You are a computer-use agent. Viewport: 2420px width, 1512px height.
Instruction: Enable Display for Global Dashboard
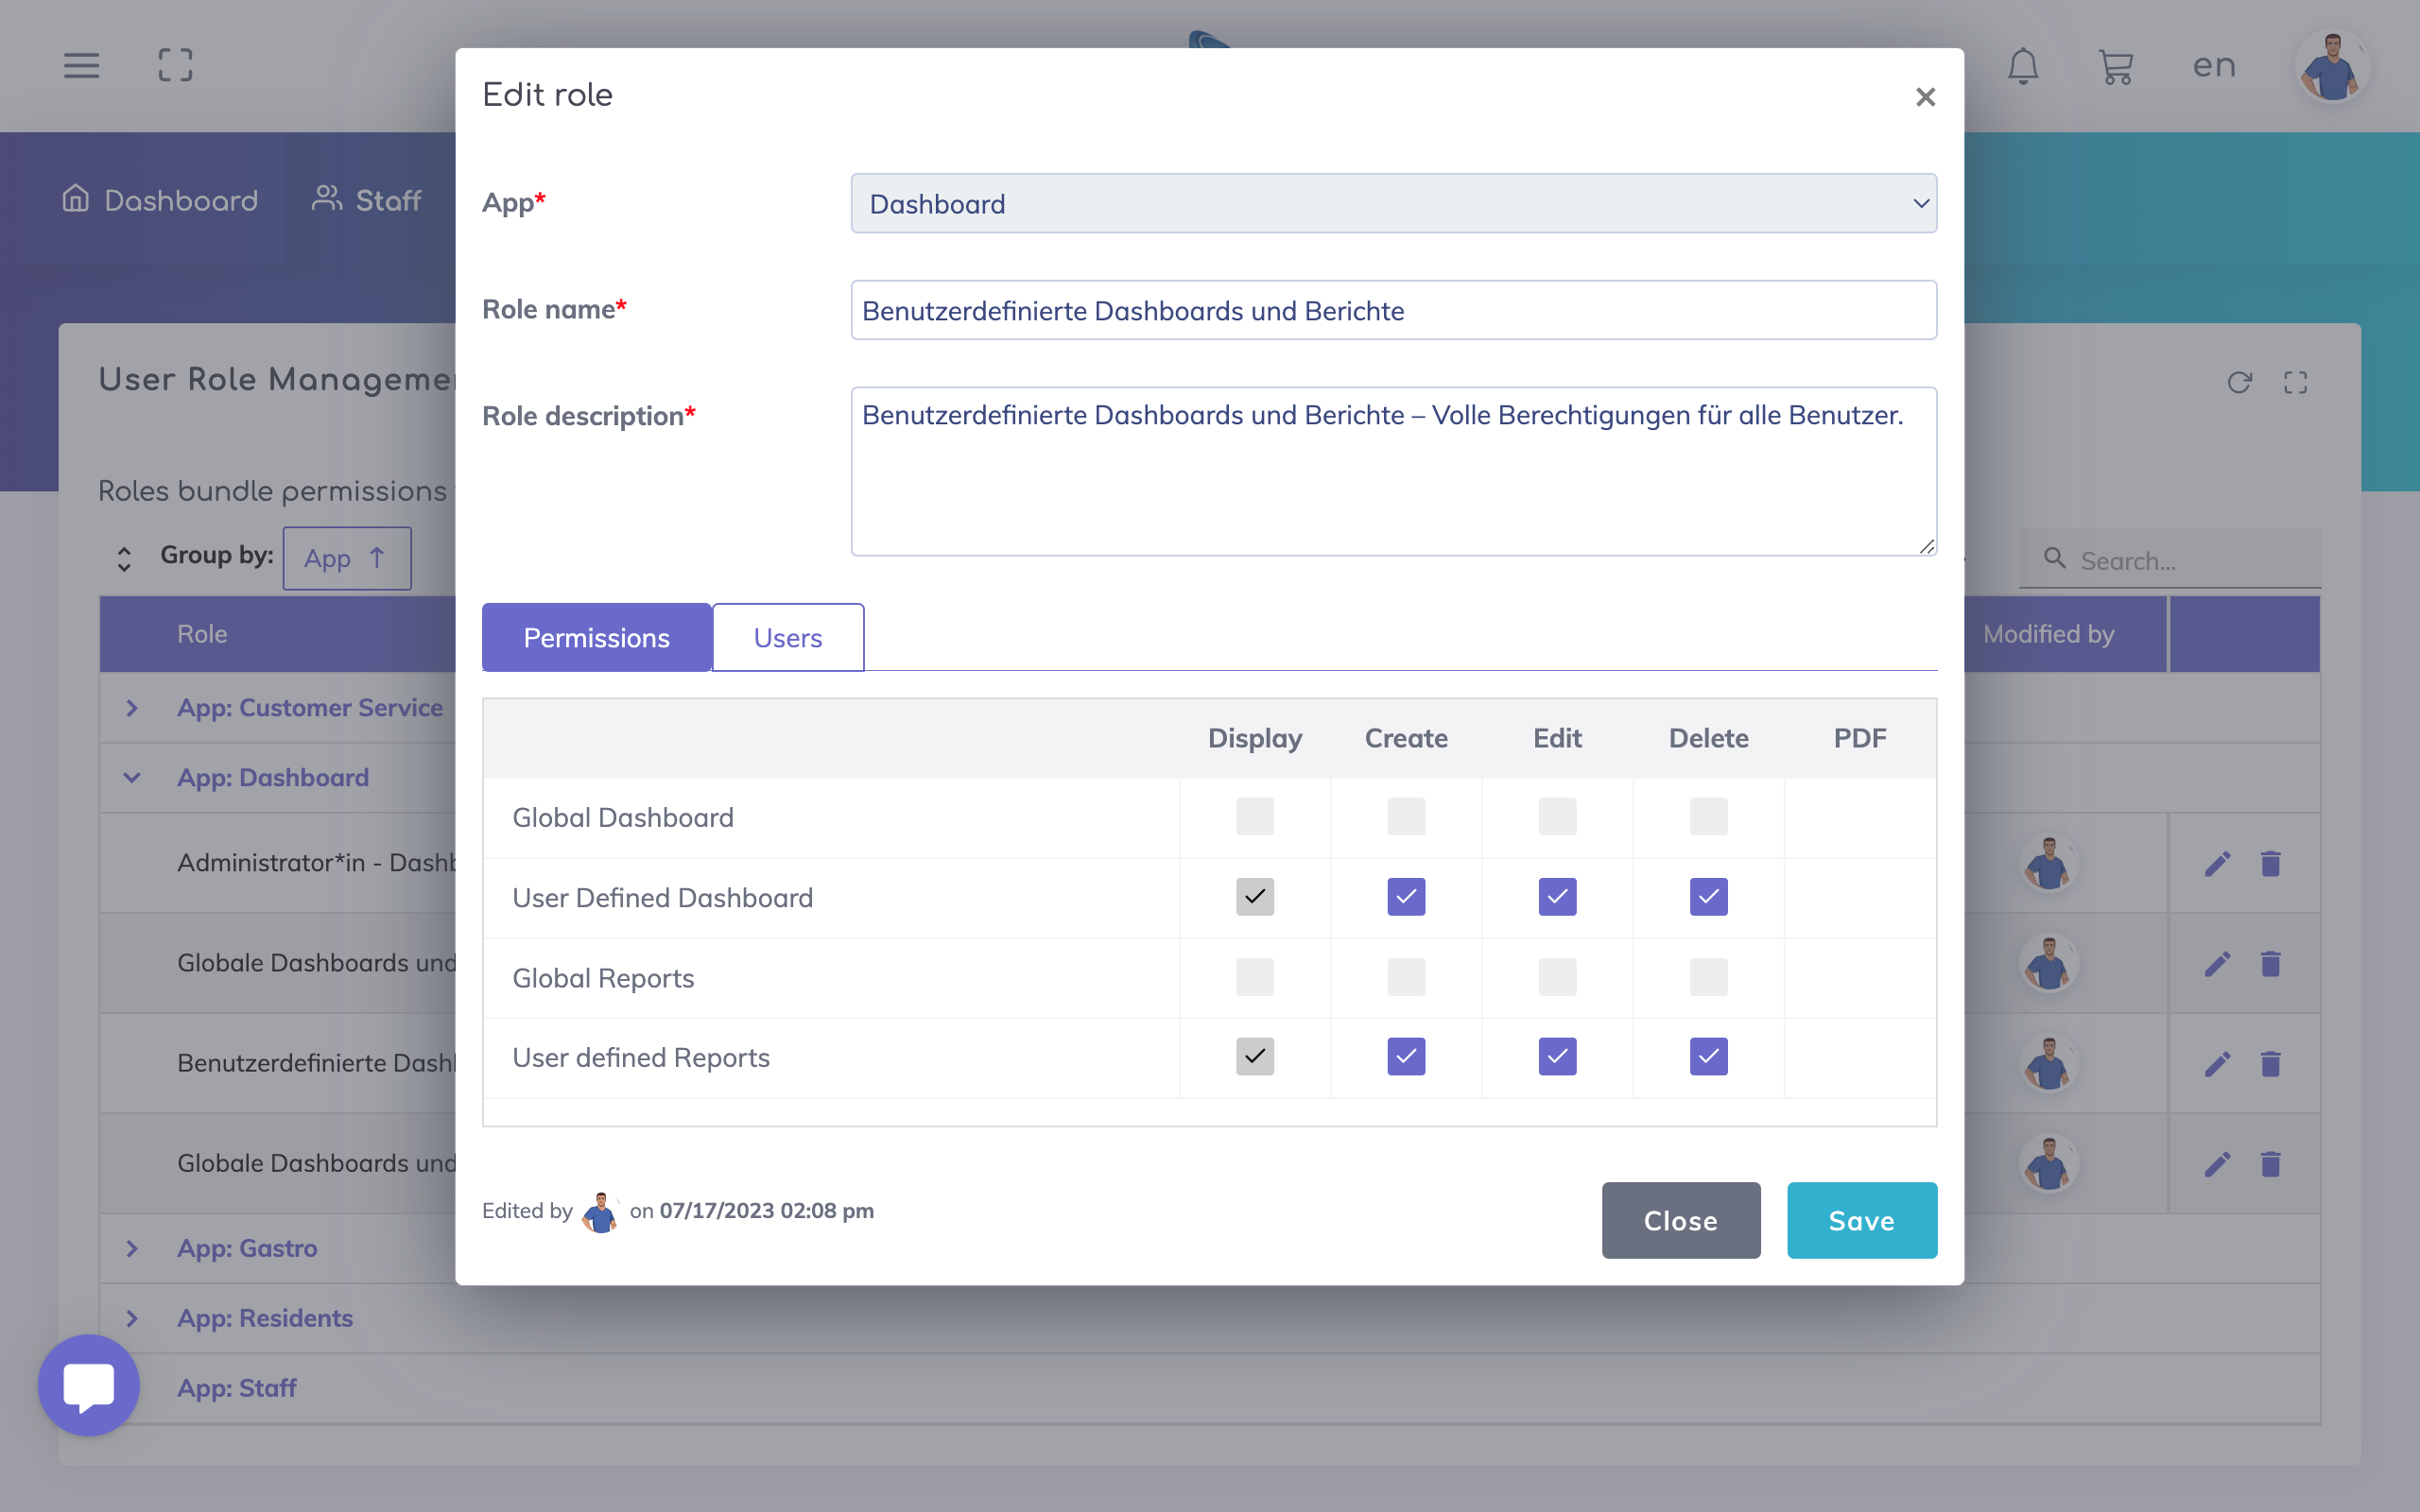point(1254,817)
